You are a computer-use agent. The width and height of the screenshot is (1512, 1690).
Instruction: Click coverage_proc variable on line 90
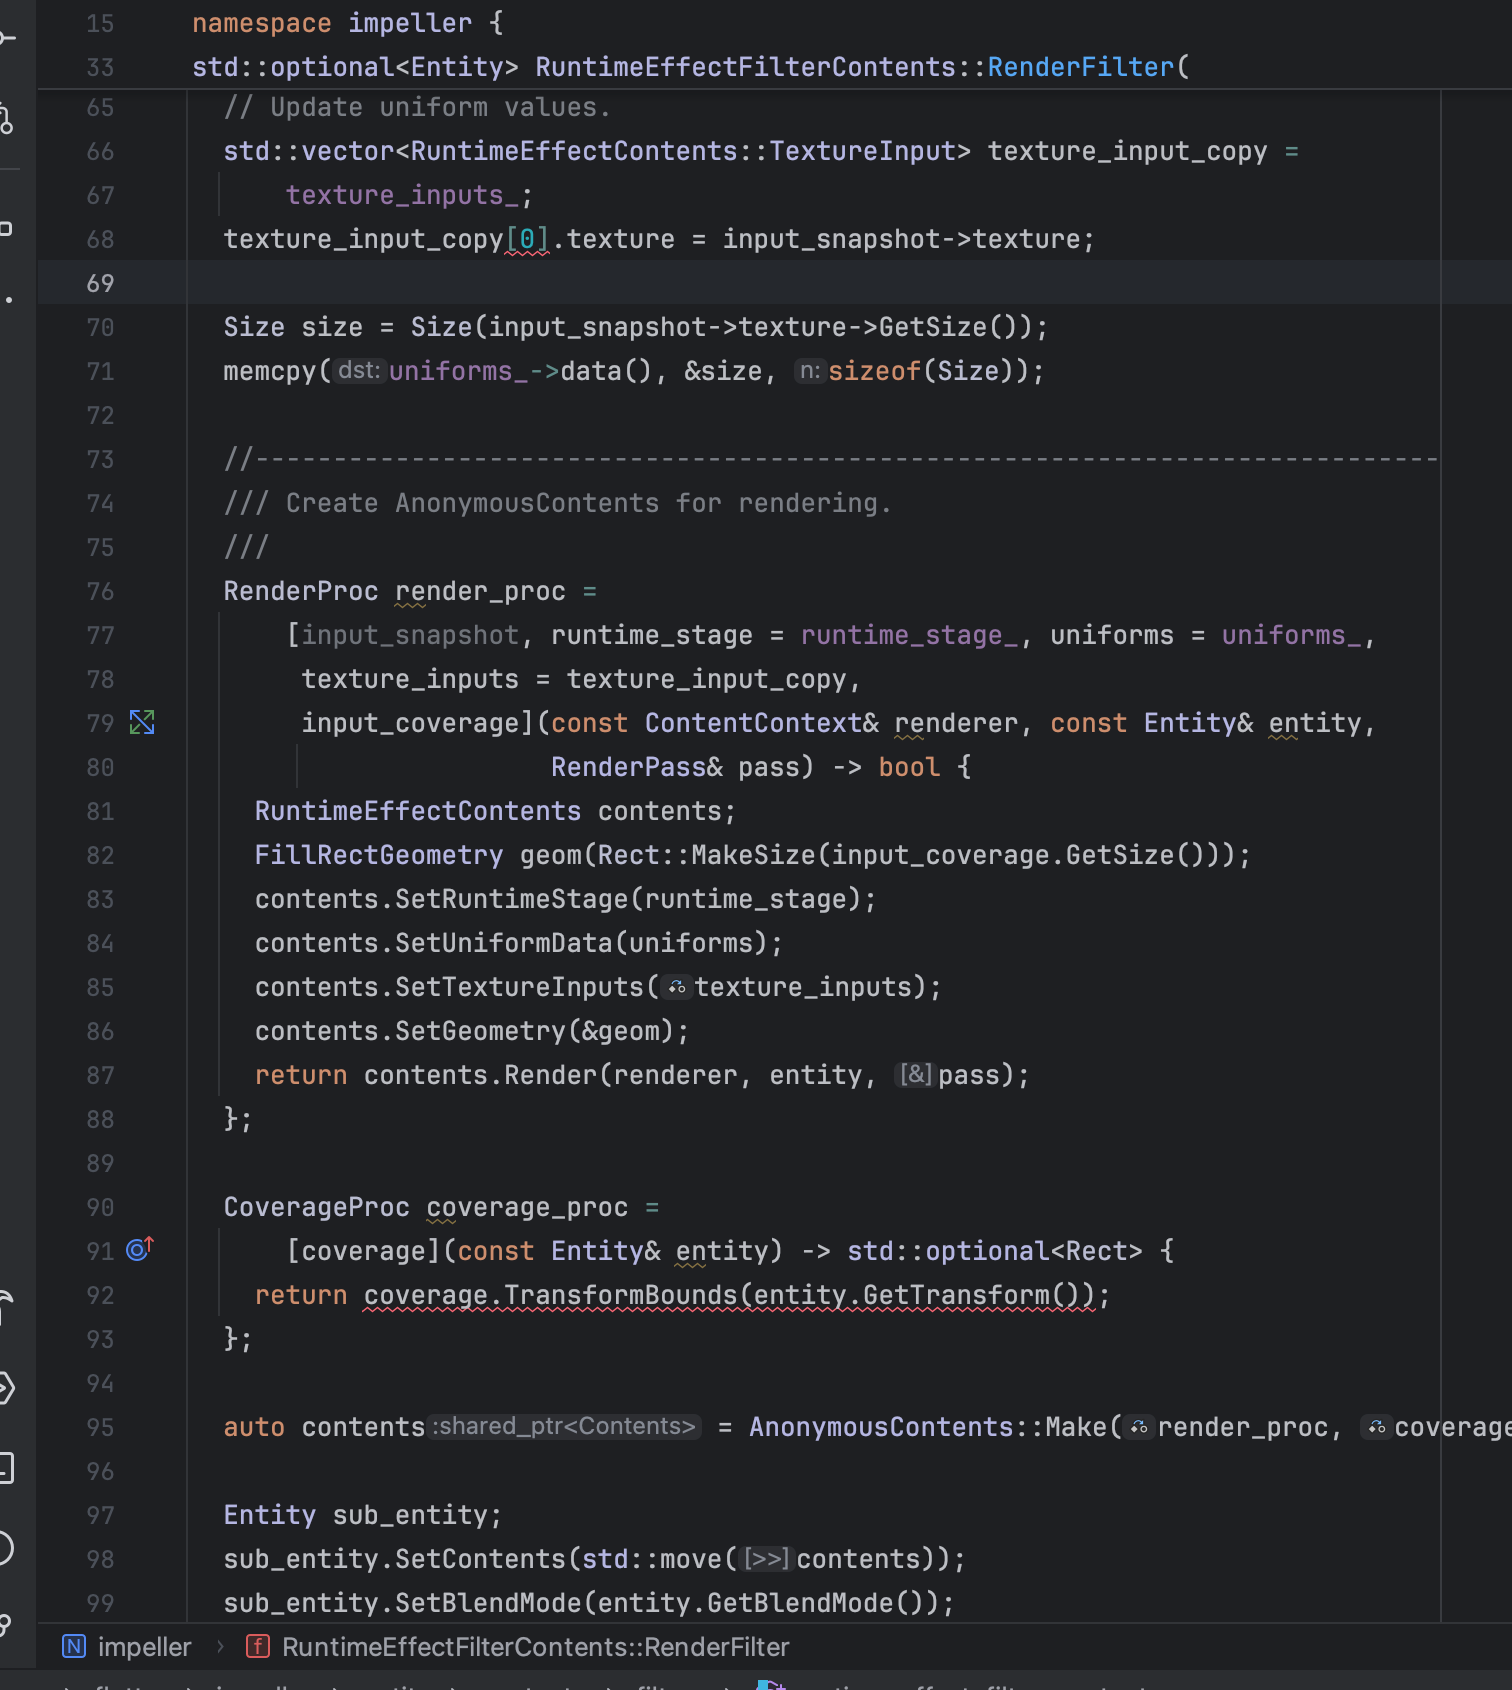tap(527, 1207)
